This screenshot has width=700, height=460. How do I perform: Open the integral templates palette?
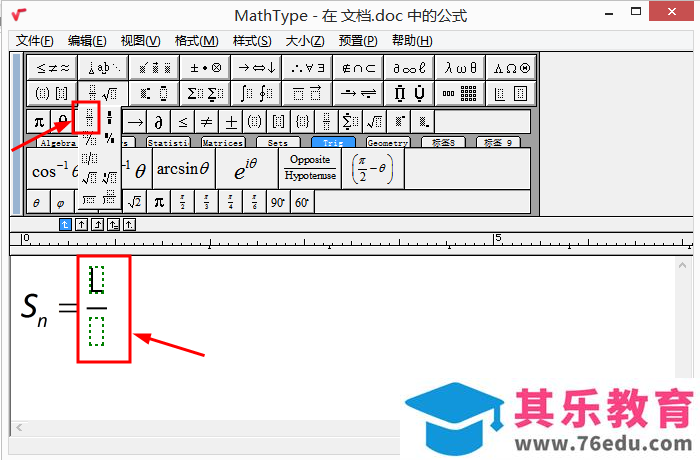pyautogui.click(x=256, y=93)
